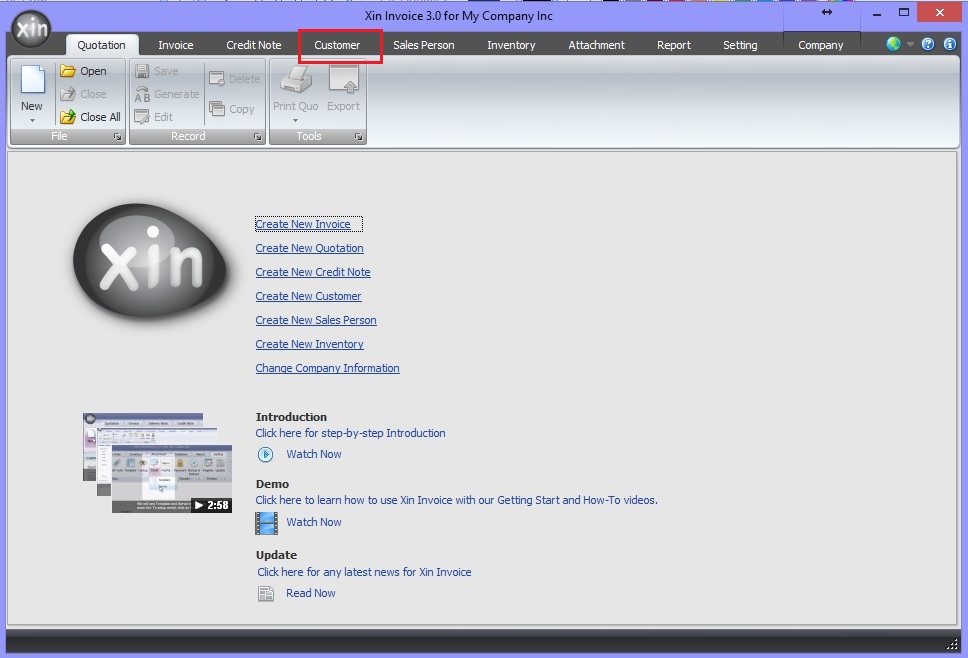
Task: Open Help question mark icon
Action: click(928, 44)
